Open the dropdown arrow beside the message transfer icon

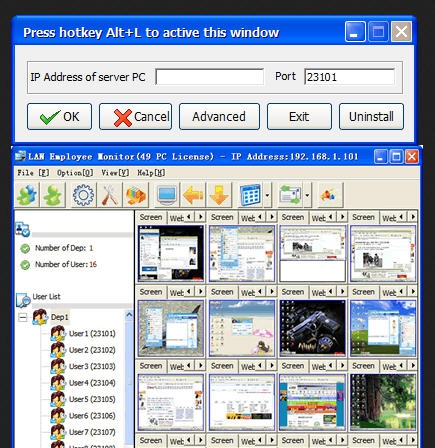tap(307, 195)
